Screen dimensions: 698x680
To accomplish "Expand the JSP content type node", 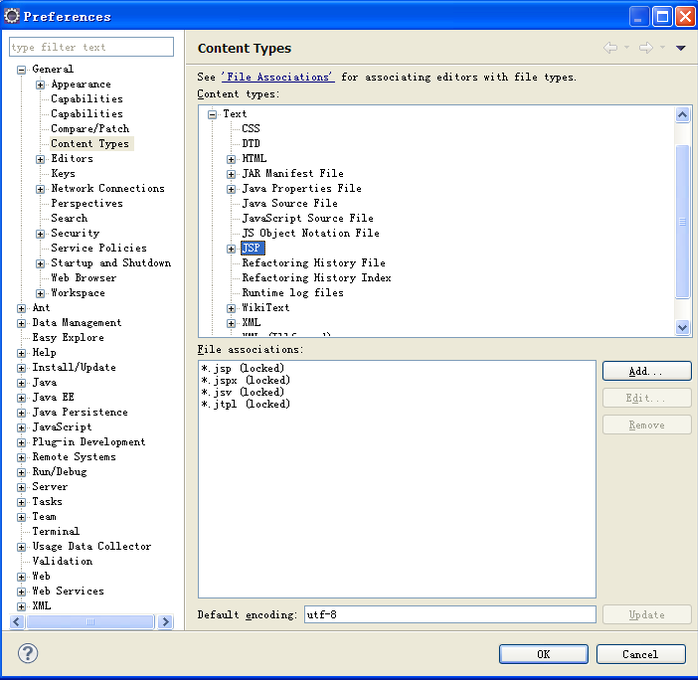I will (x=231, y=249).
